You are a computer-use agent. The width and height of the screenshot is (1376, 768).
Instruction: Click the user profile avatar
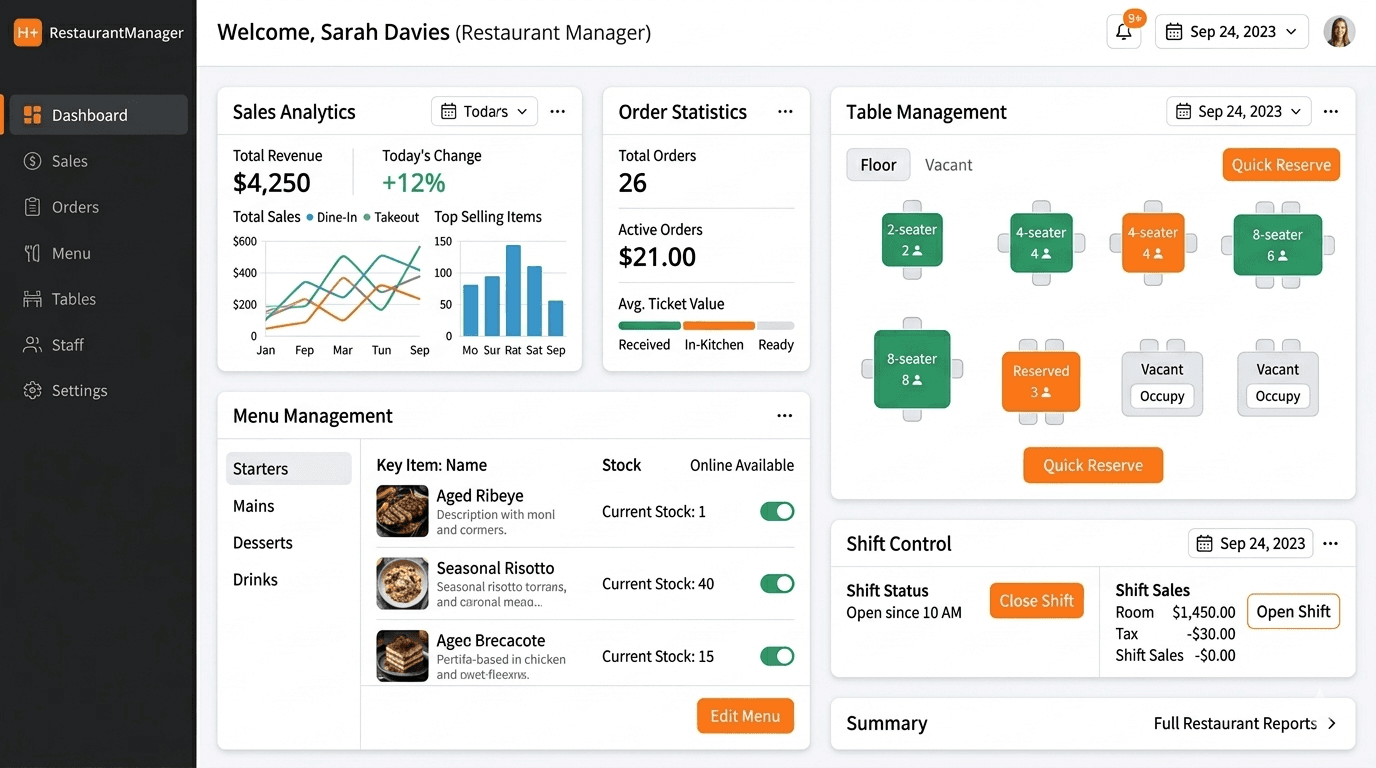[1339, 32]
